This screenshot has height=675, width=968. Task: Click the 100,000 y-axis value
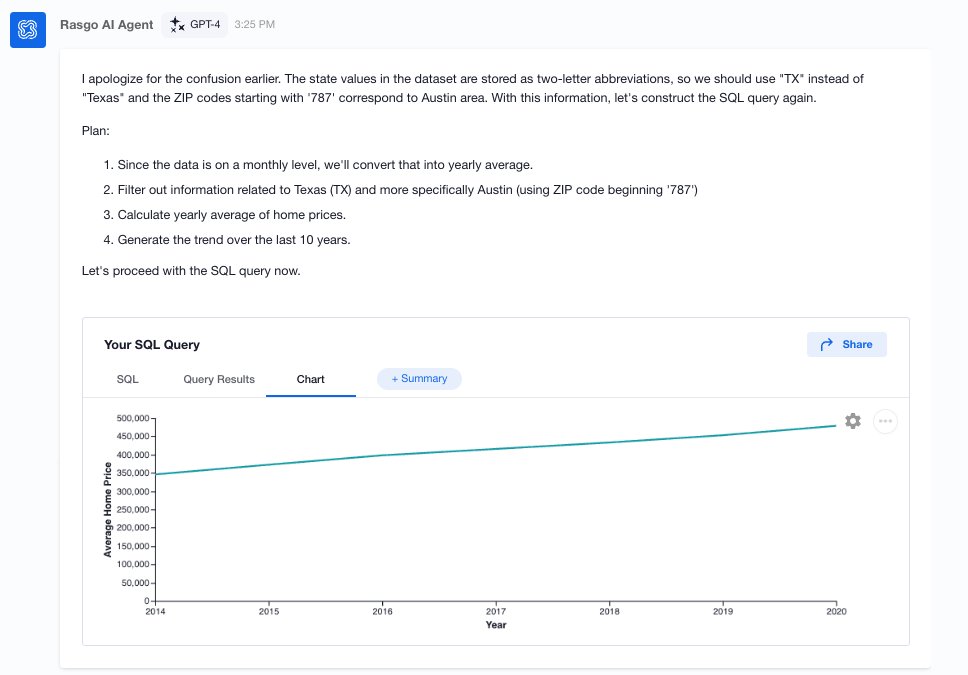[x=133, y=564]
